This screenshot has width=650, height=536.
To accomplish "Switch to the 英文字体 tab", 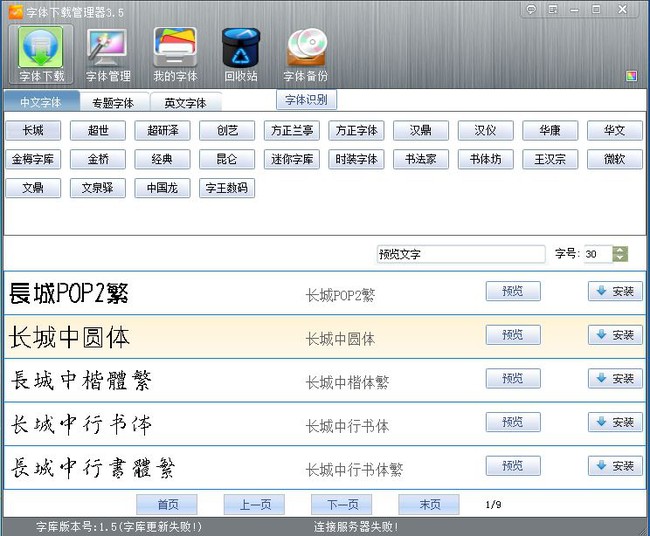I will (185, 103).
